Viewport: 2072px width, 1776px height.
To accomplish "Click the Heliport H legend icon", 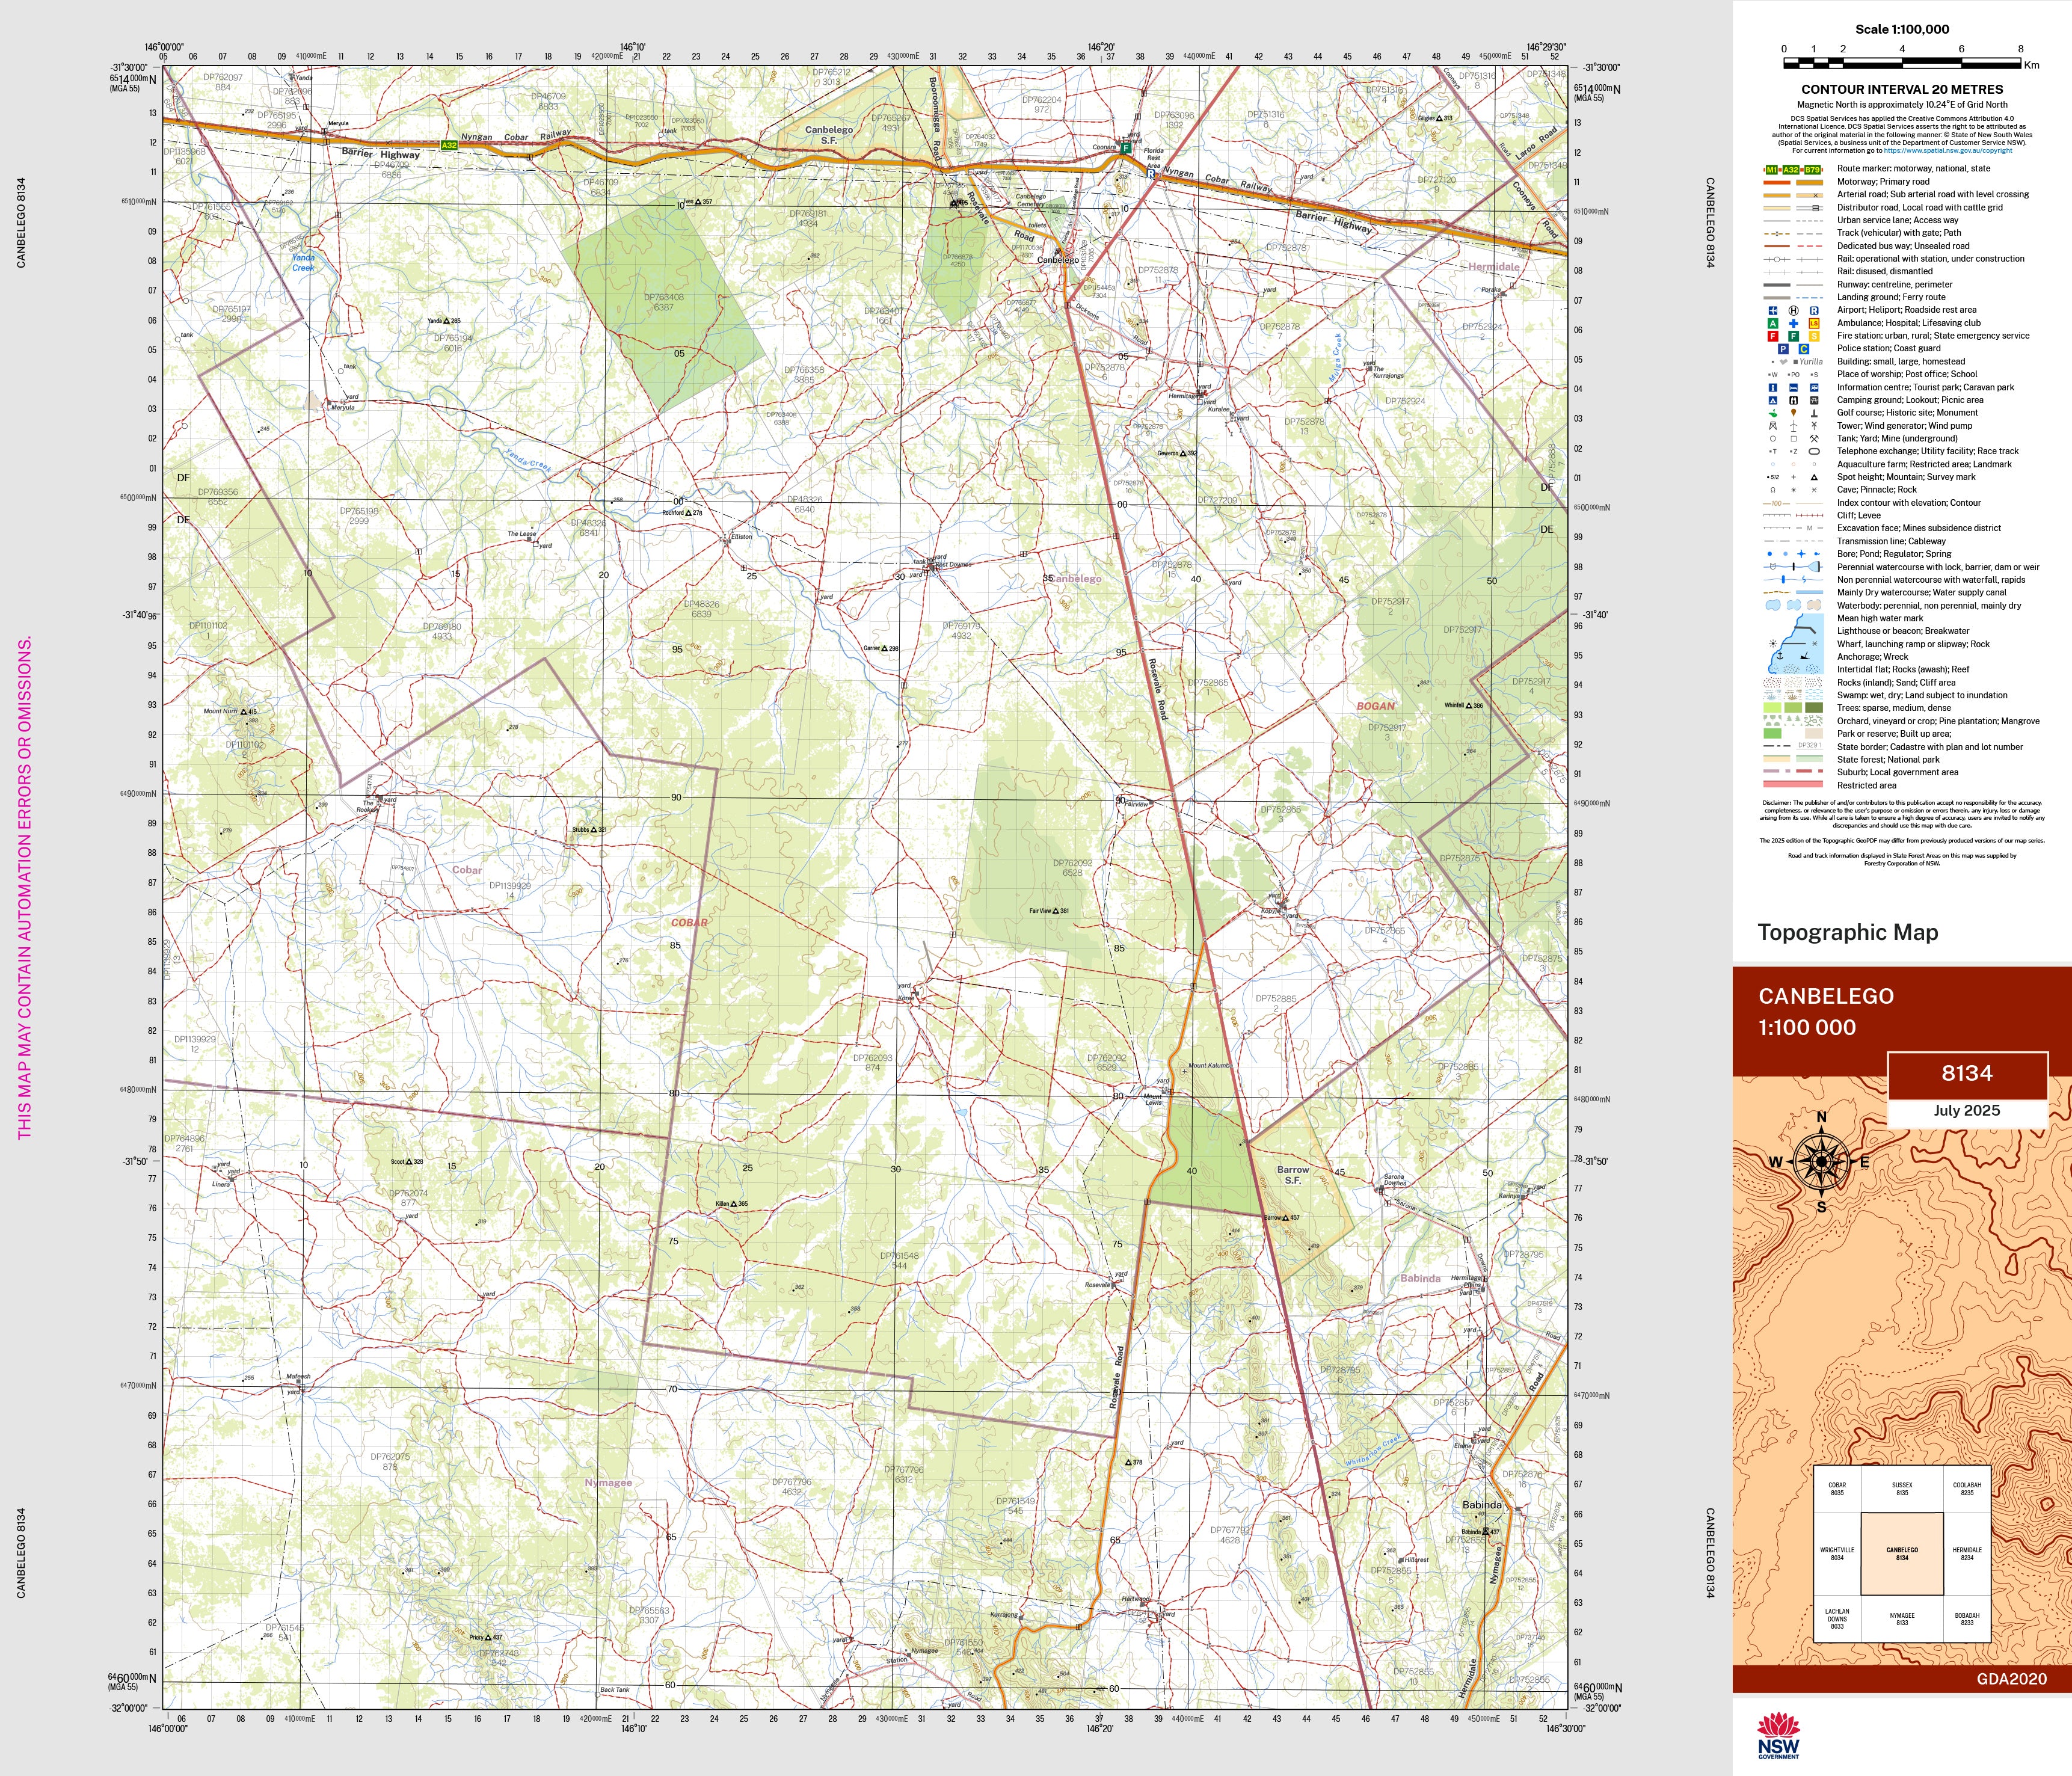I will tap(1793, 310).
